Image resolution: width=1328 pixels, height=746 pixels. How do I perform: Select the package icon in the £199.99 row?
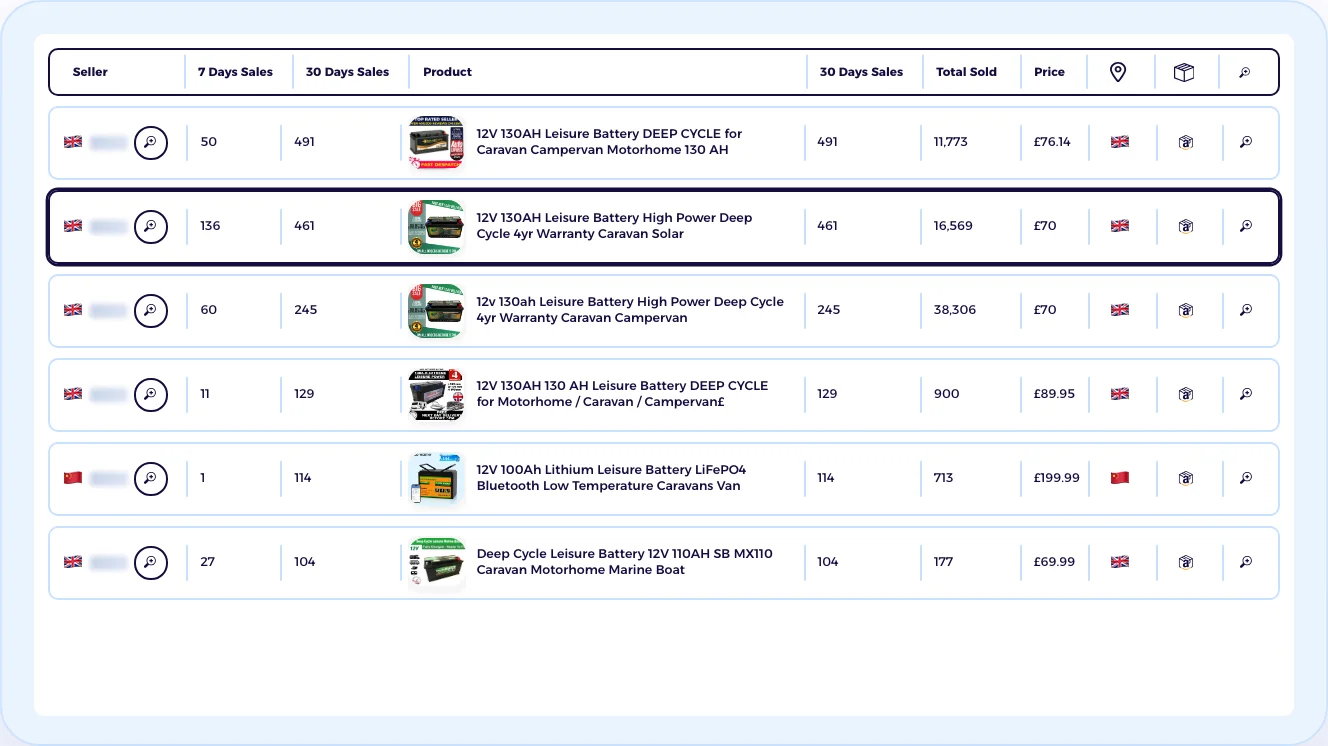pyautogui.click(x=1186, y=478)
